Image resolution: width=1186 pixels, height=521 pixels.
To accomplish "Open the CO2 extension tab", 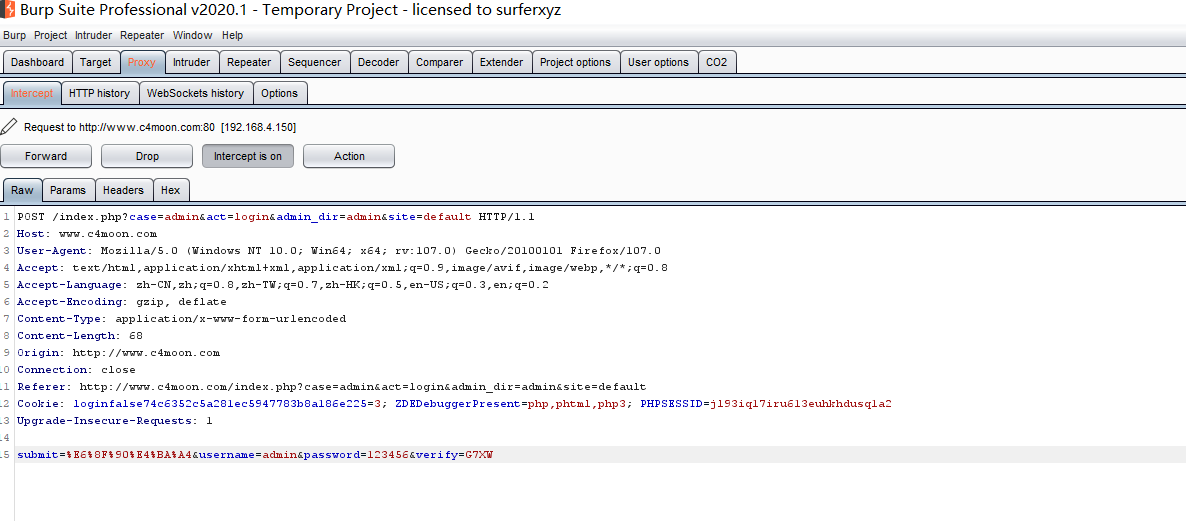I will pos(717,63).
